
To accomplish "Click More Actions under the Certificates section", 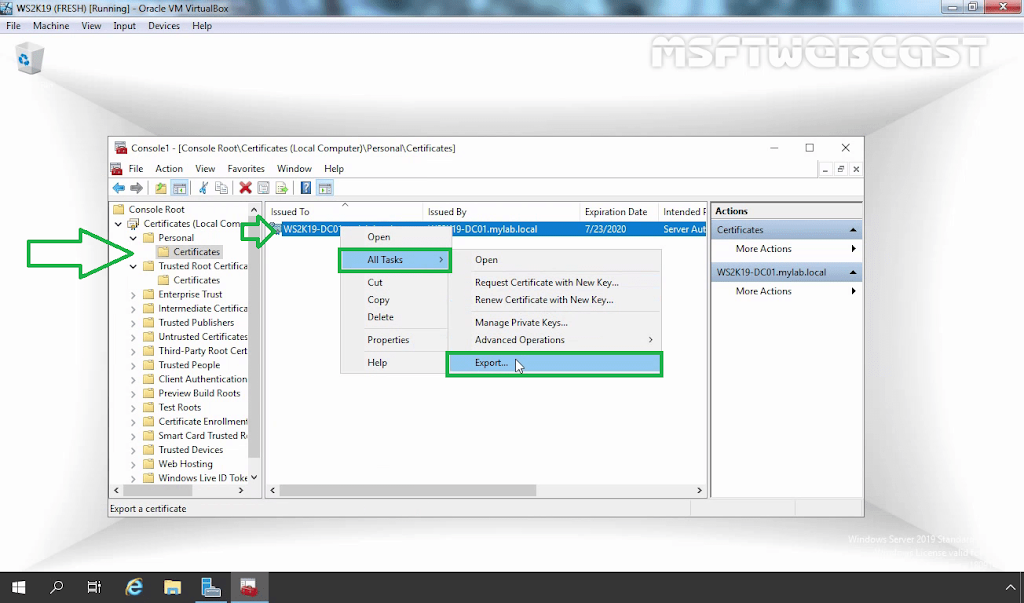I will [x=763, y=249].
